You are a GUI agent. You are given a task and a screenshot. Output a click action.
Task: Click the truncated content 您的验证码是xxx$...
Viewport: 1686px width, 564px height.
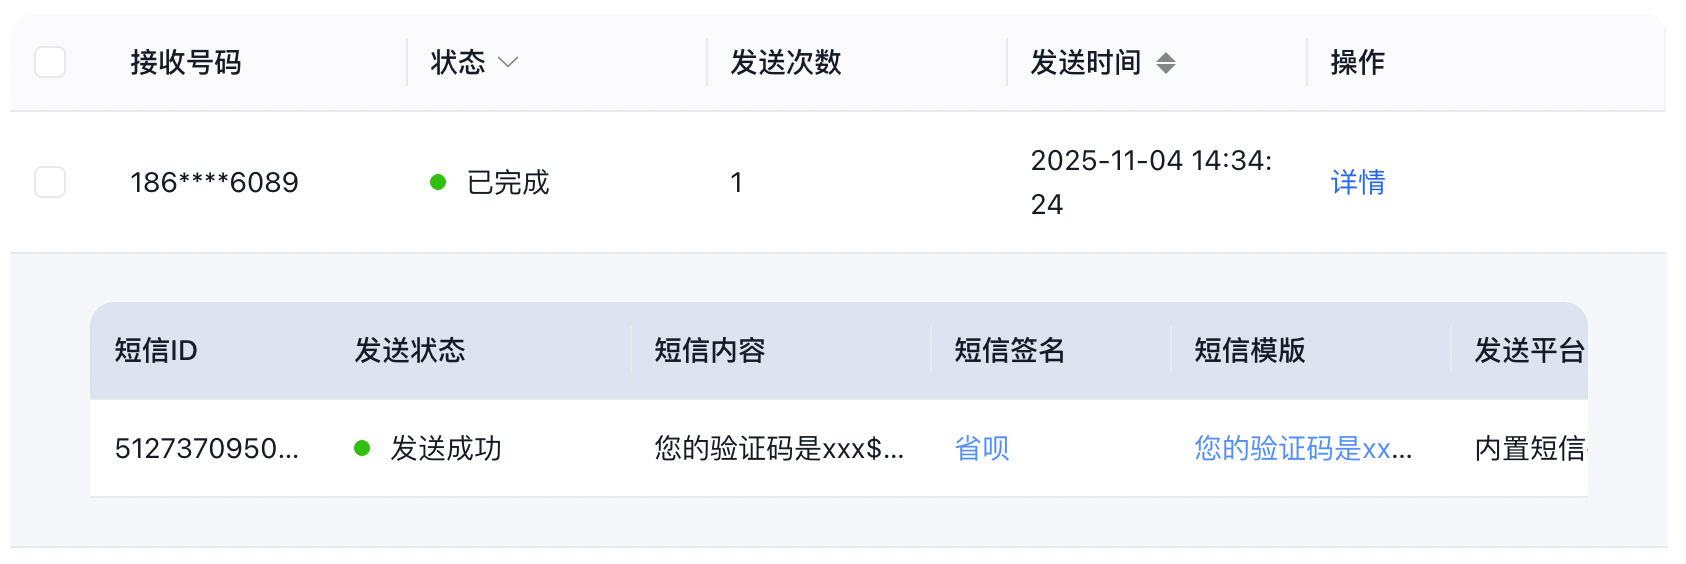click(778, 448)
